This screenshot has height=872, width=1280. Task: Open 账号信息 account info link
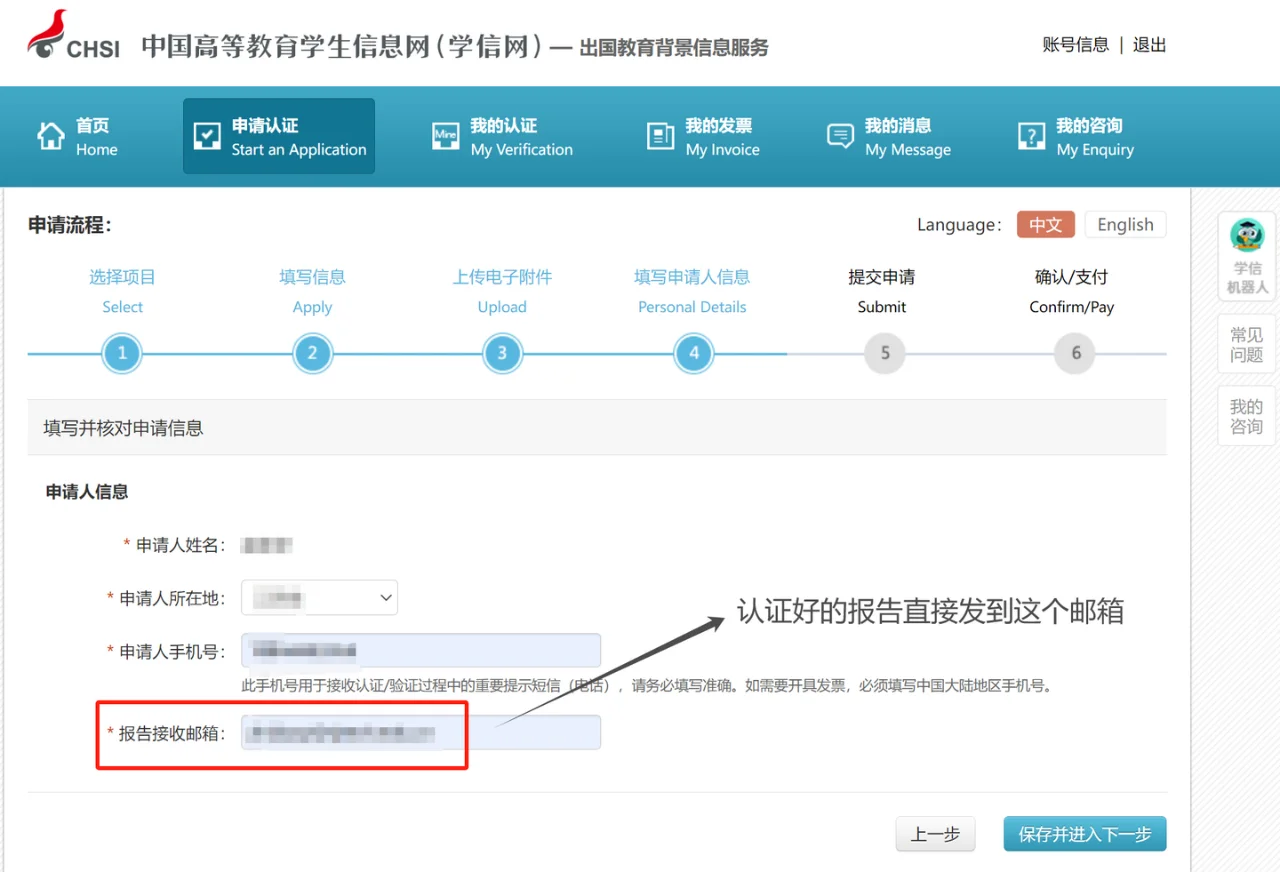[x=1075, y=45]
